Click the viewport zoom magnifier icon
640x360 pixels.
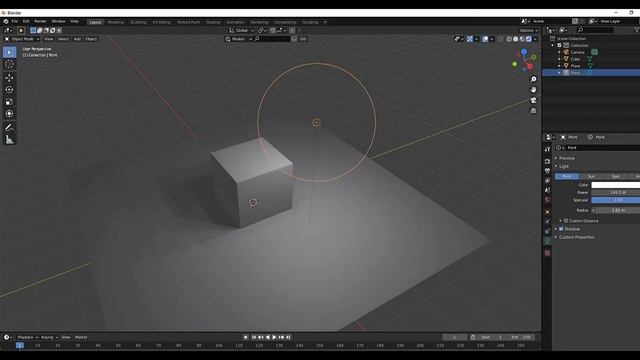(533, 79)
